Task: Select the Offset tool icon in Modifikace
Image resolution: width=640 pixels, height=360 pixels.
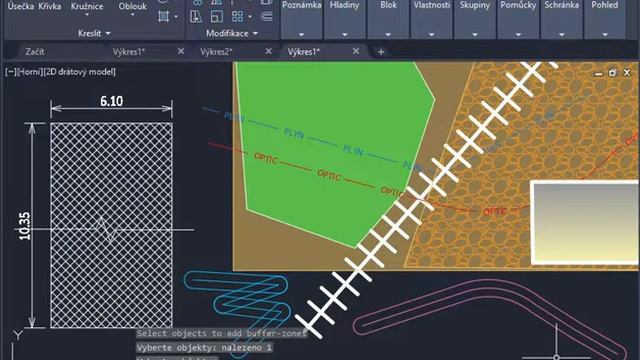Action: pyautogui.click(x=267, y=17)
